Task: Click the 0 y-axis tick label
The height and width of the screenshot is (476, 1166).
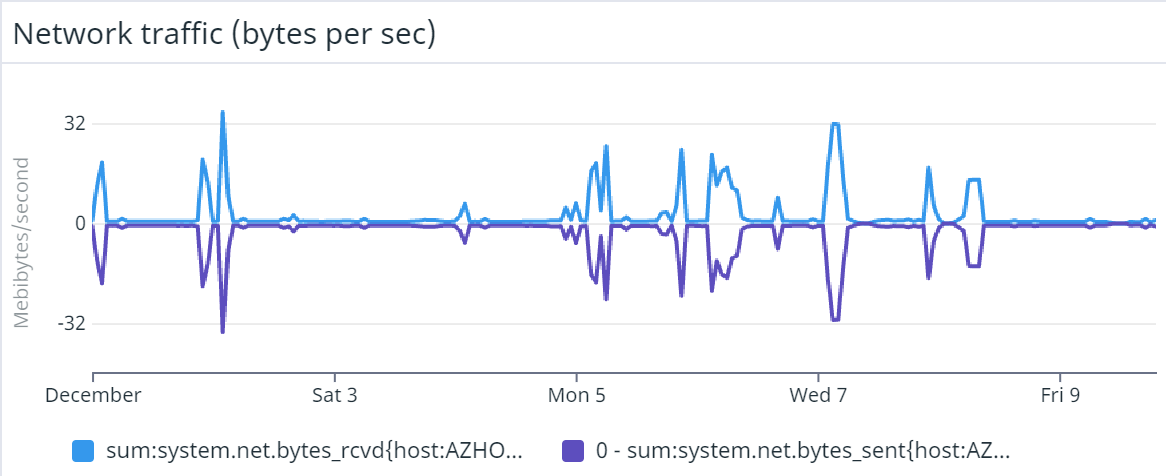Action: click(79, 224)
